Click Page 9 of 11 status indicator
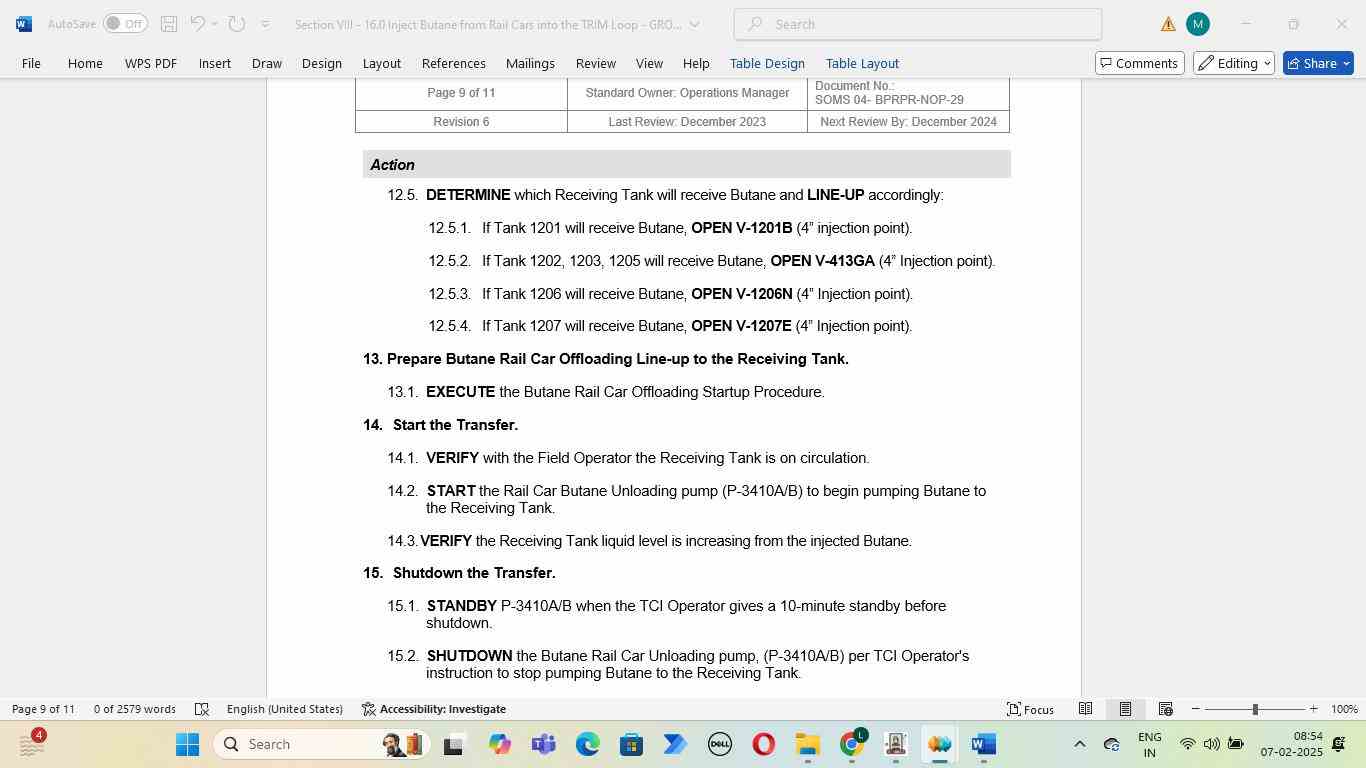 (x=43, y=709)
